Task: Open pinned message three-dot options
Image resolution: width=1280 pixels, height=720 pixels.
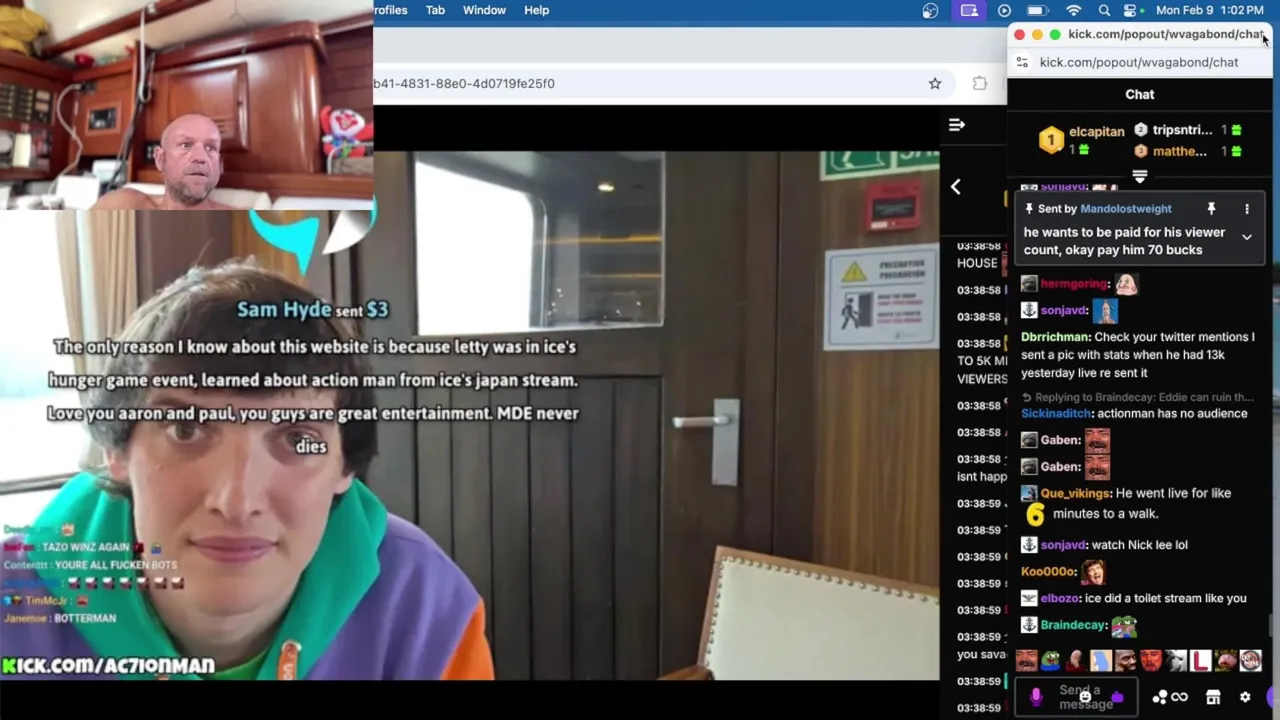Action: 1246,208
